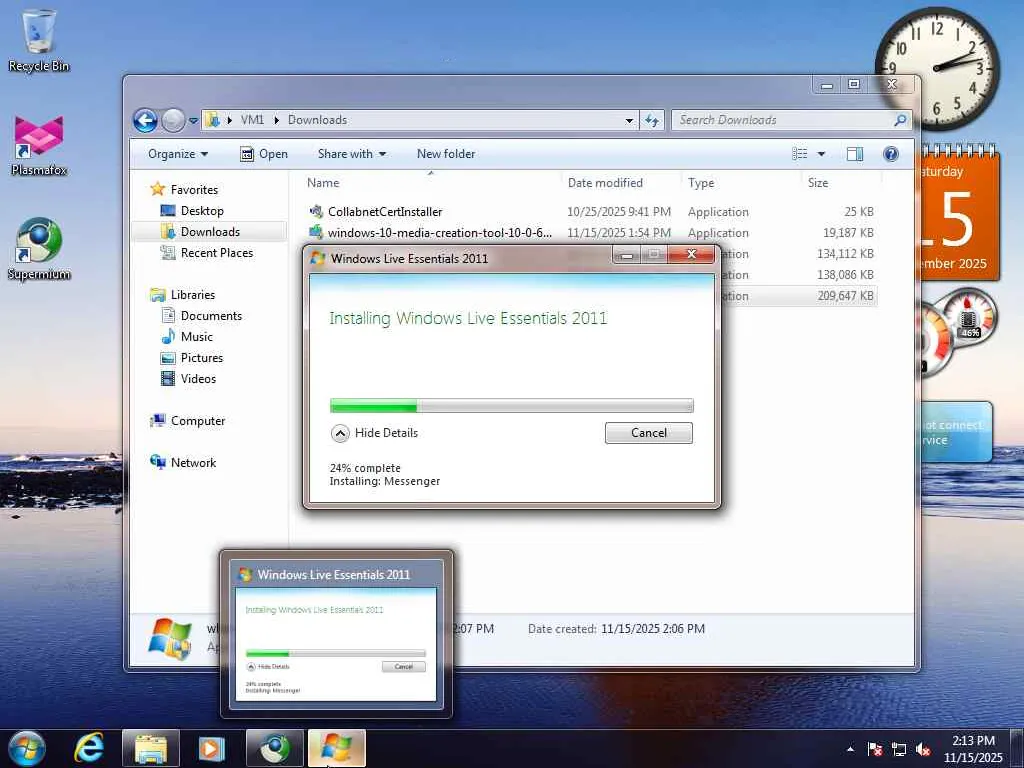Screen dimensions: 1024x768
Task: Open the taskbar clock and date
Action: (x=973, y=749)
